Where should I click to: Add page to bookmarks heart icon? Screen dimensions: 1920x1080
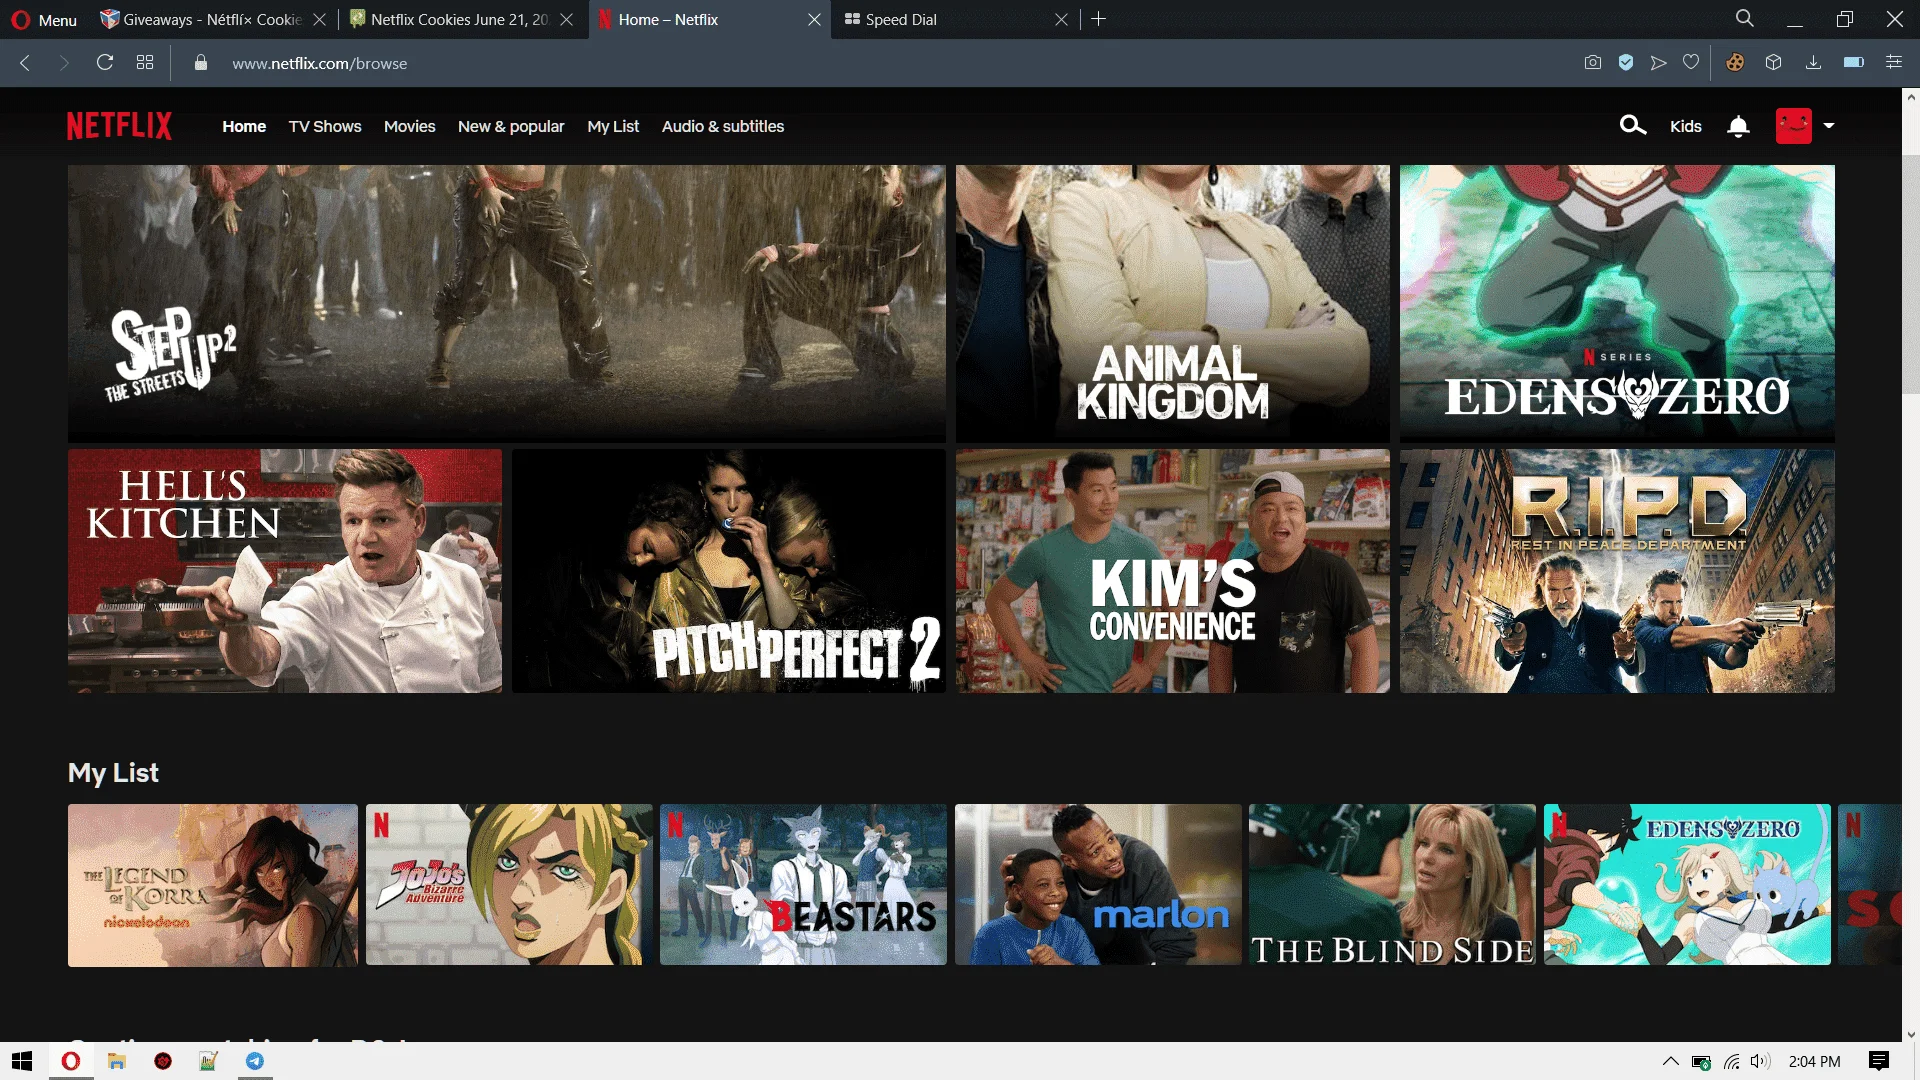[1690, 63]
